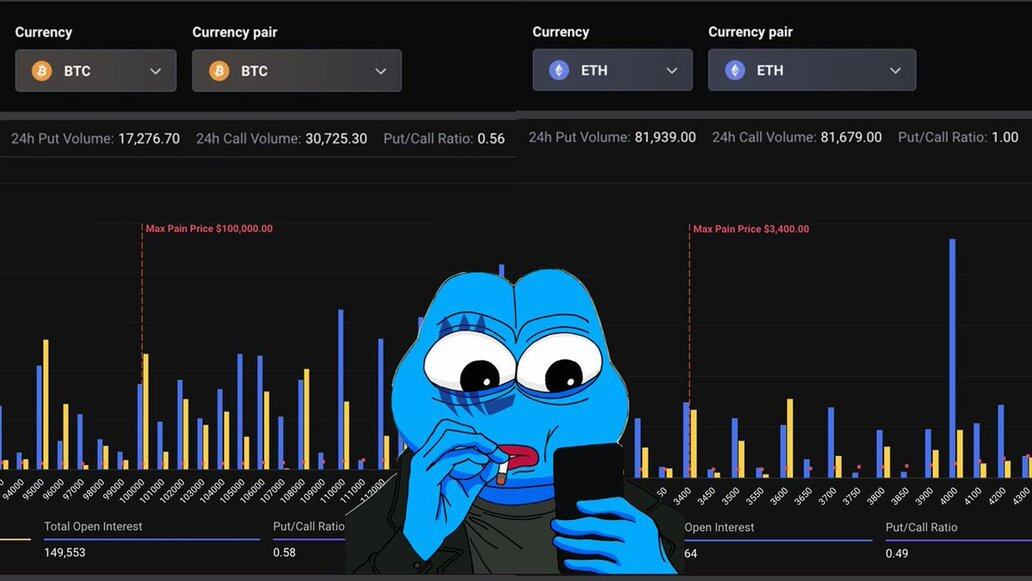Click the ETH 24h Put Volume 81,939.00 value

click(665, 137)
